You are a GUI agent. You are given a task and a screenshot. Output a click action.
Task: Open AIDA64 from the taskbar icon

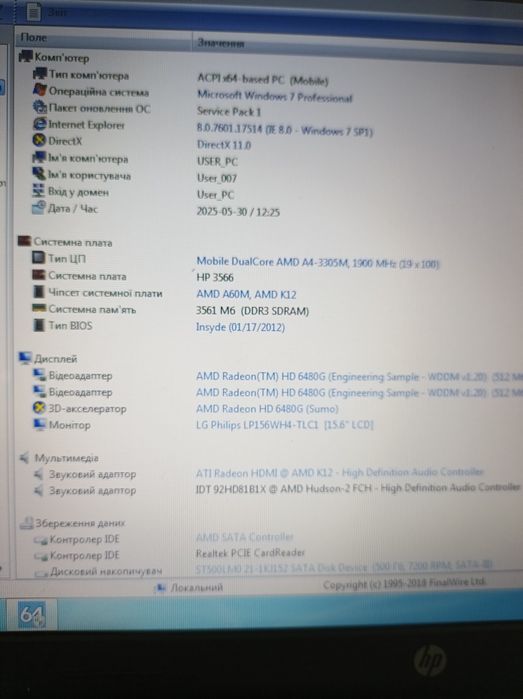pyautogui.click(x=32, y=614)
